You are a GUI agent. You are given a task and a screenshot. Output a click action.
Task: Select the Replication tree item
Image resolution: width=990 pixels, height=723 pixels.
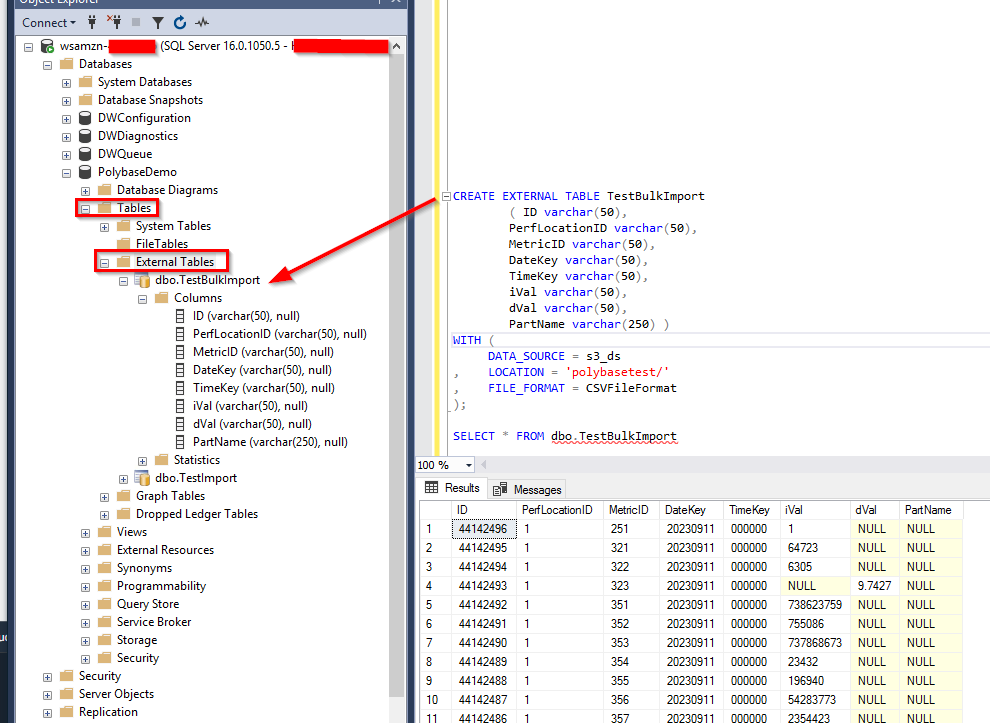coord(108,712)
